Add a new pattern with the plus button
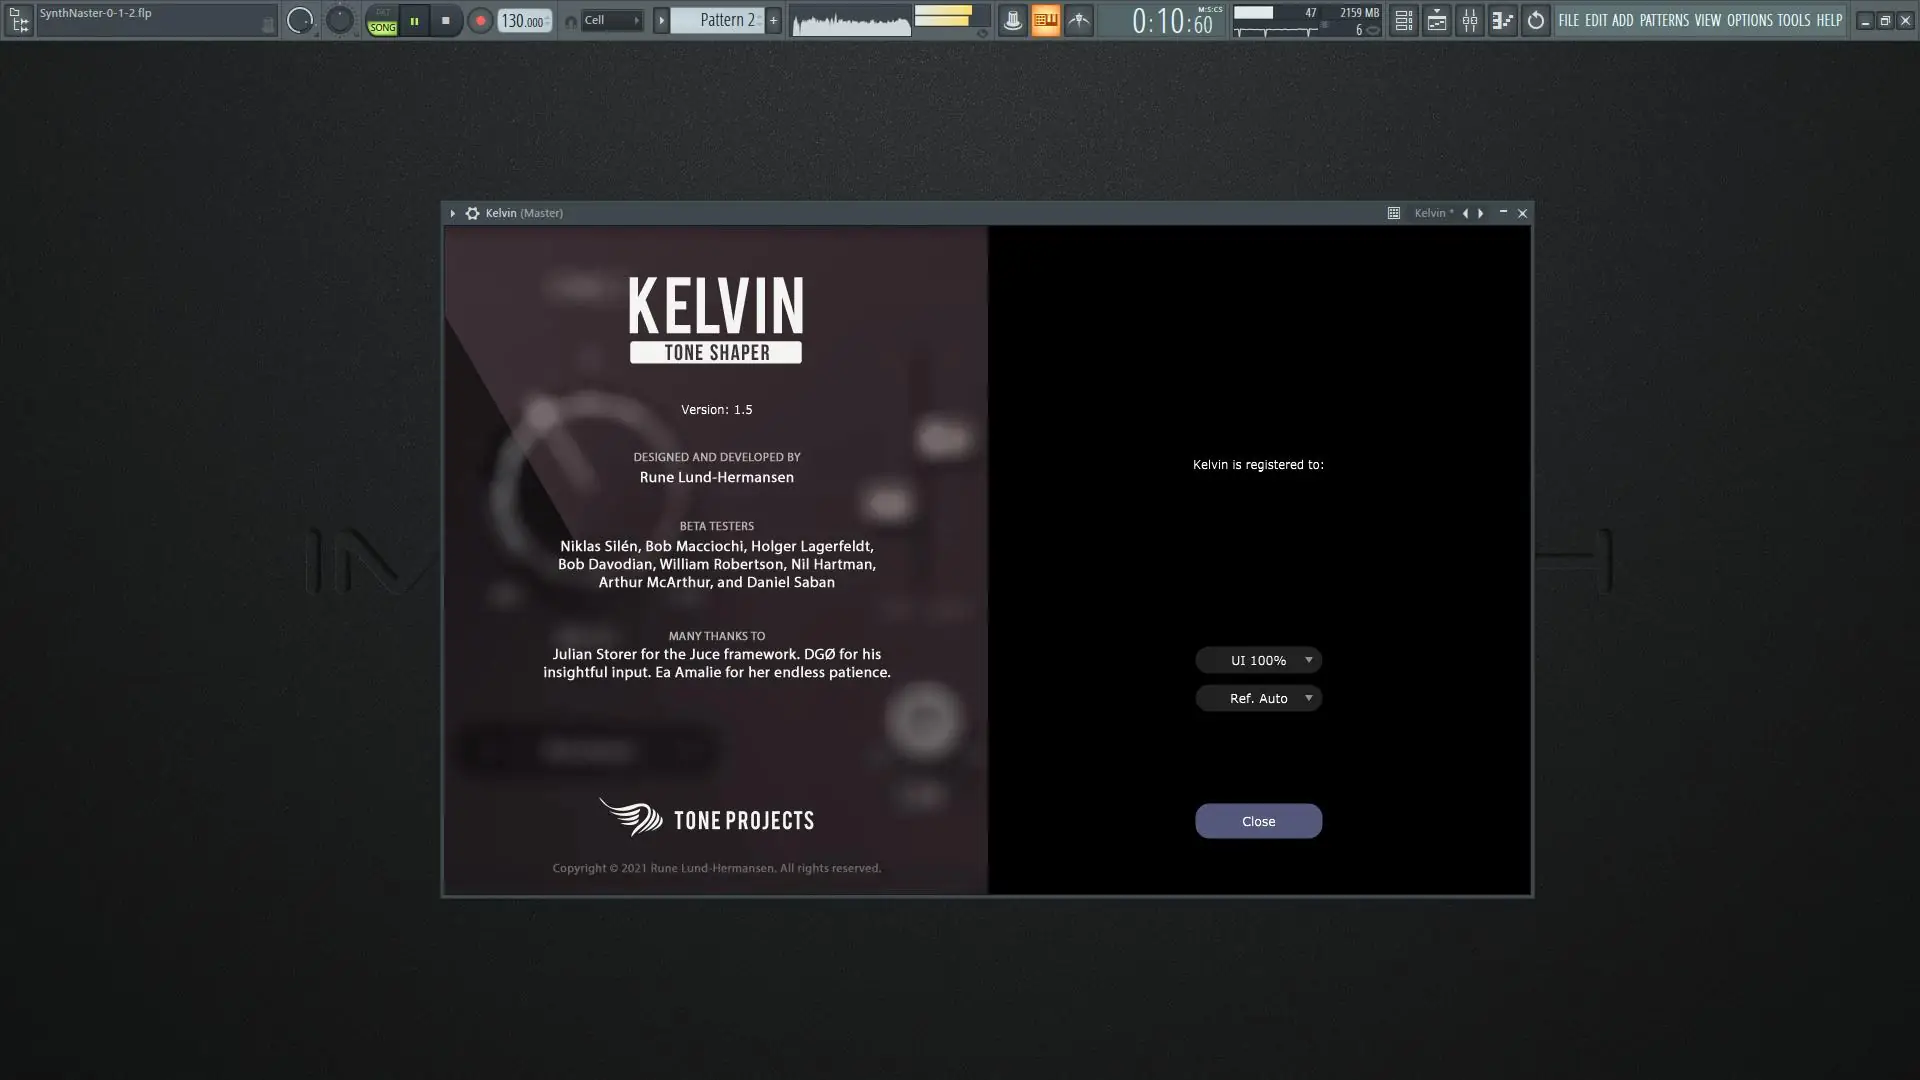 [x=773, y=20]
